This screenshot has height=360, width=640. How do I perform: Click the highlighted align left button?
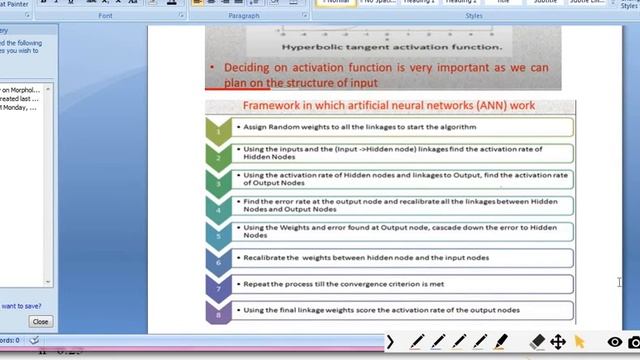tap(198, 2)
